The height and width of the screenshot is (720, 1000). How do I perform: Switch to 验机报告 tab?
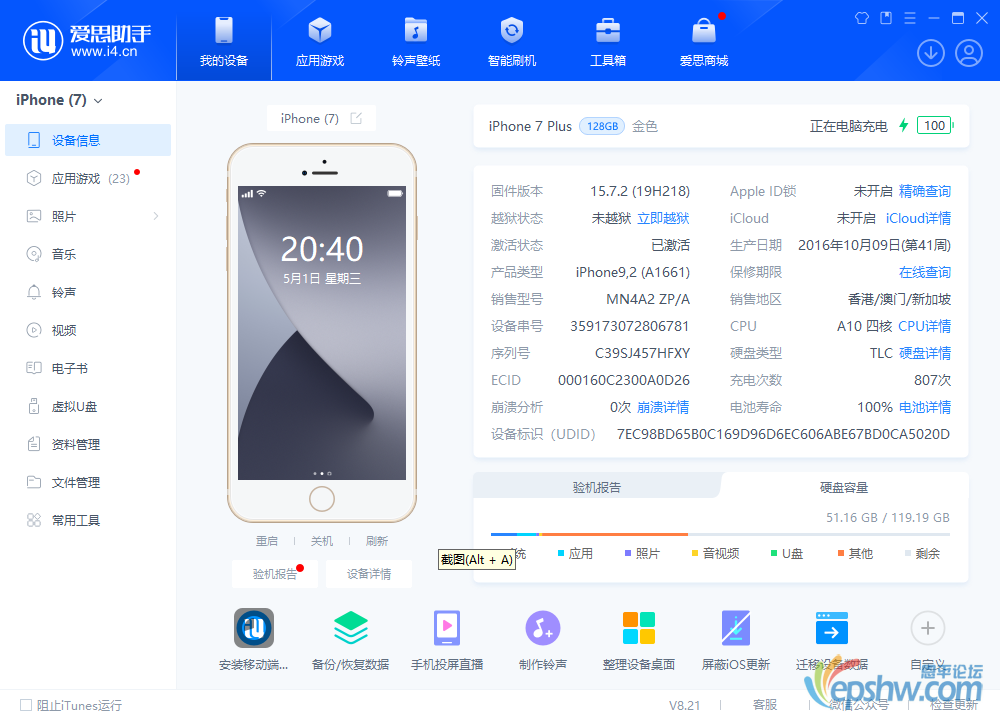pos(597,487)
